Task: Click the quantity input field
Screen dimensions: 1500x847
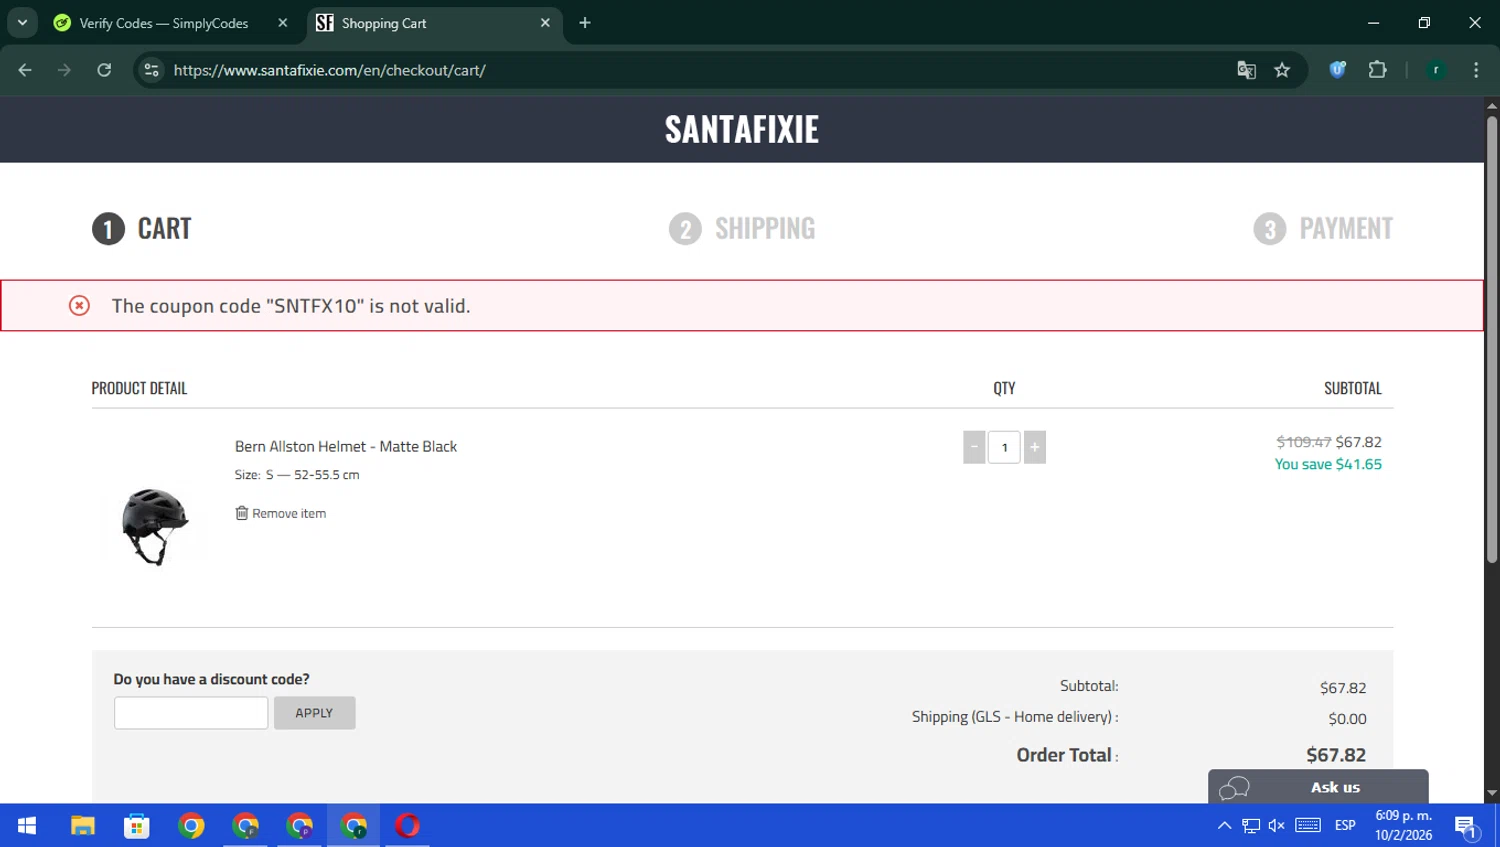Action: (x=1004, y=447)
